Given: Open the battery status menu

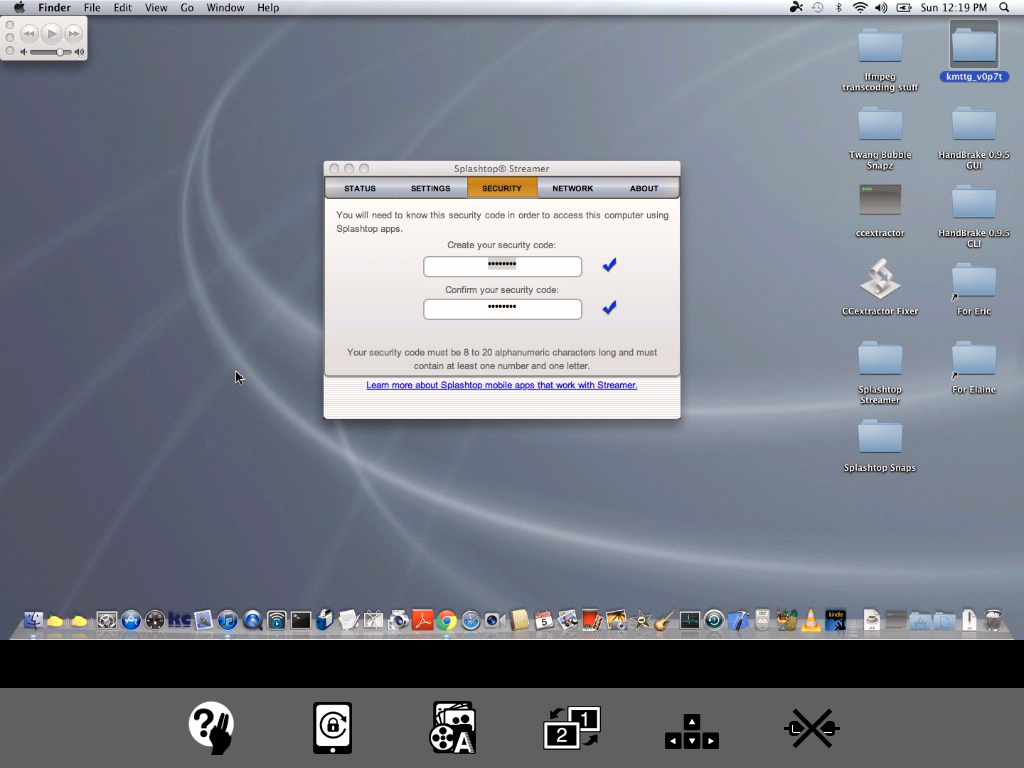Looking at the screenshot, I should pos(904,7).
